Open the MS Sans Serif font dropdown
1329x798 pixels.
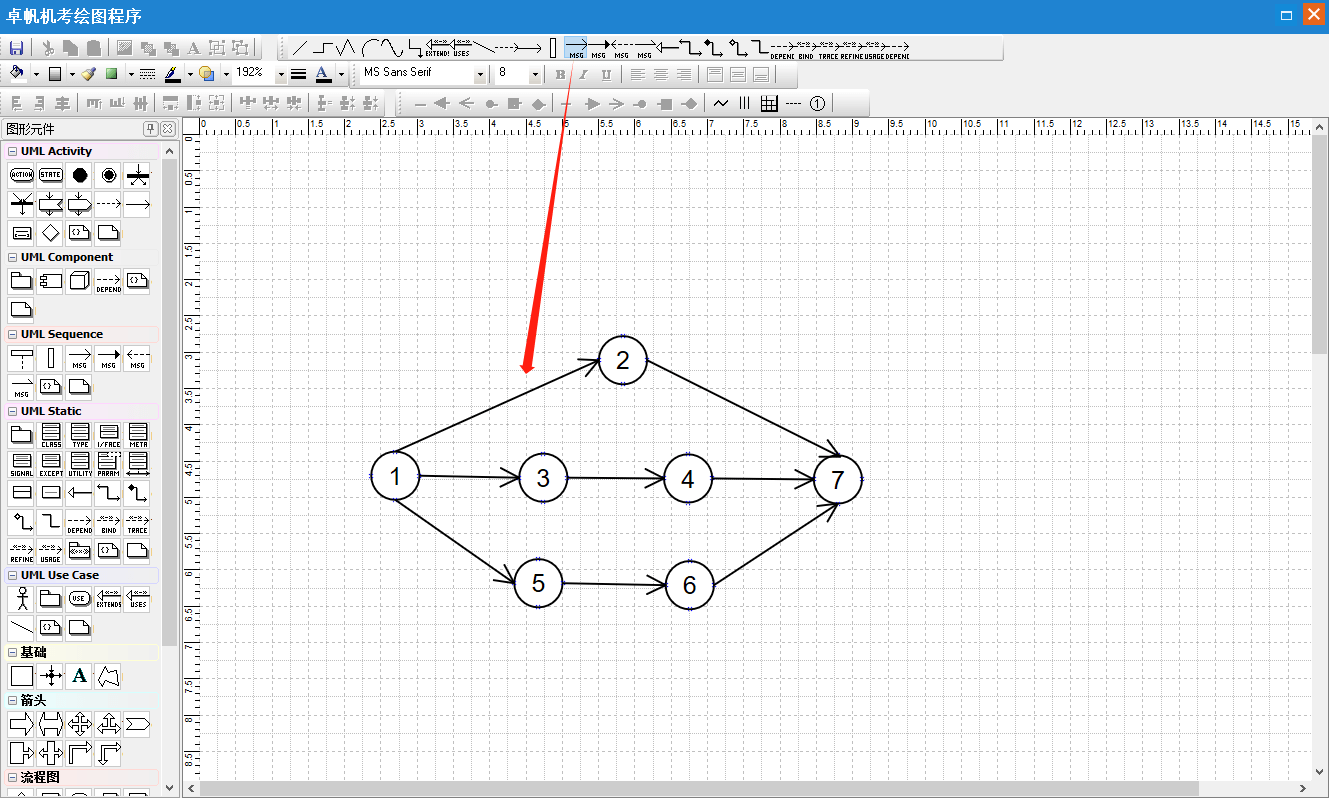pos(480,74)
